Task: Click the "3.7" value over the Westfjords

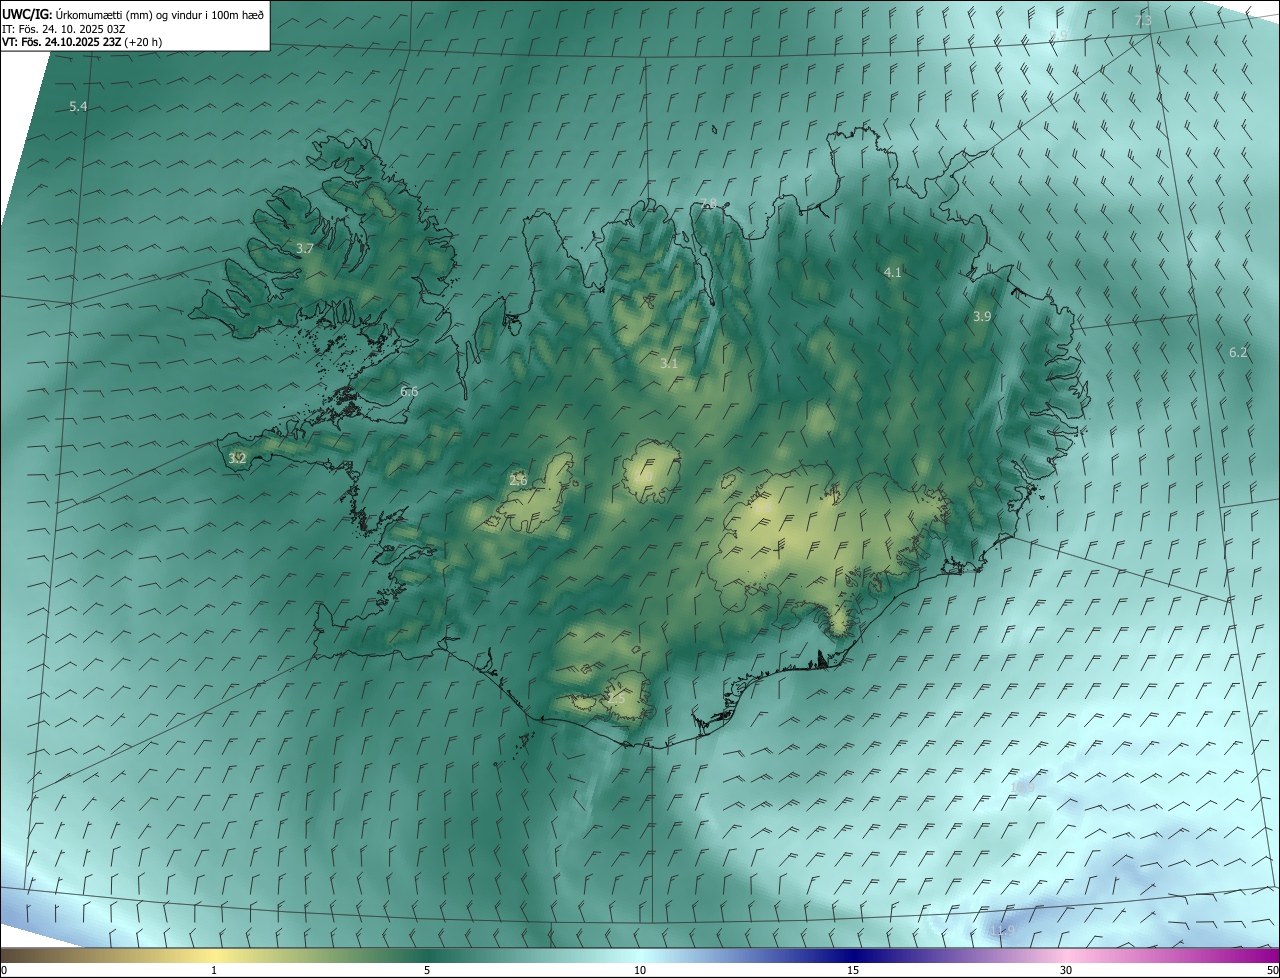Action: click(x=305, y=248)
